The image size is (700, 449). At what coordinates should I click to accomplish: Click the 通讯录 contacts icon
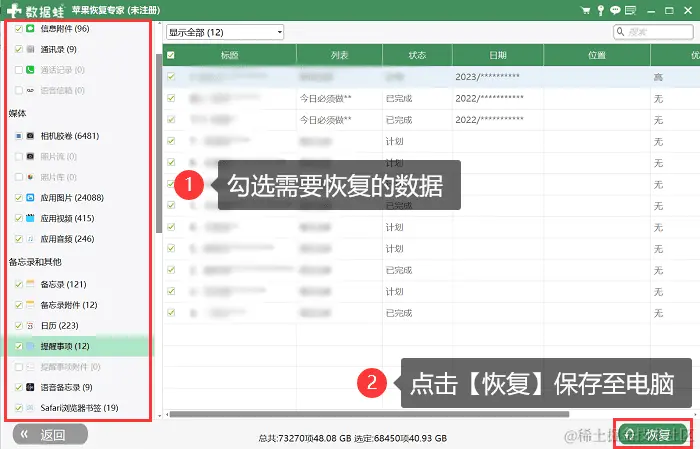pyautogui.click(x=30, y=49)
